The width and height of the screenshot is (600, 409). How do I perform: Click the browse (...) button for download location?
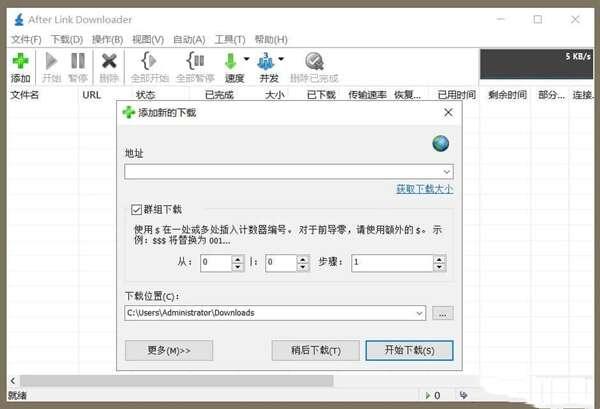pos(443,313)
